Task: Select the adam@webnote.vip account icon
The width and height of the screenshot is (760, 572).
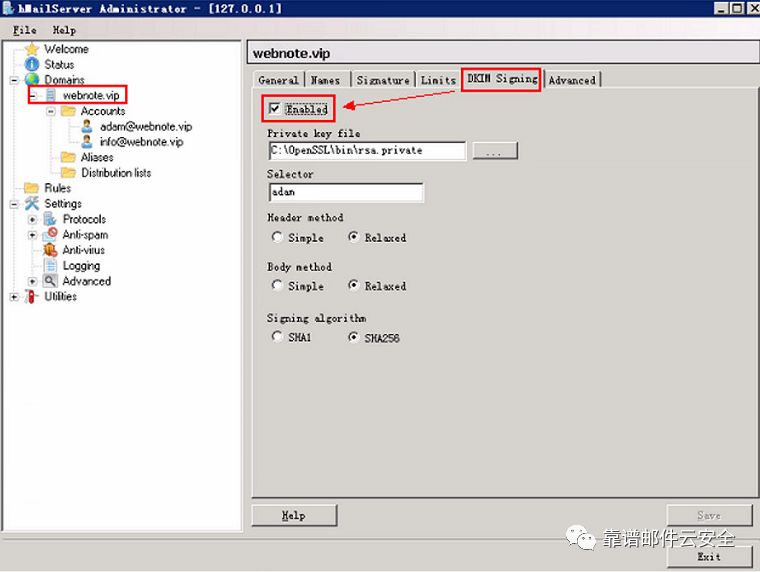Action: [87, 127]
